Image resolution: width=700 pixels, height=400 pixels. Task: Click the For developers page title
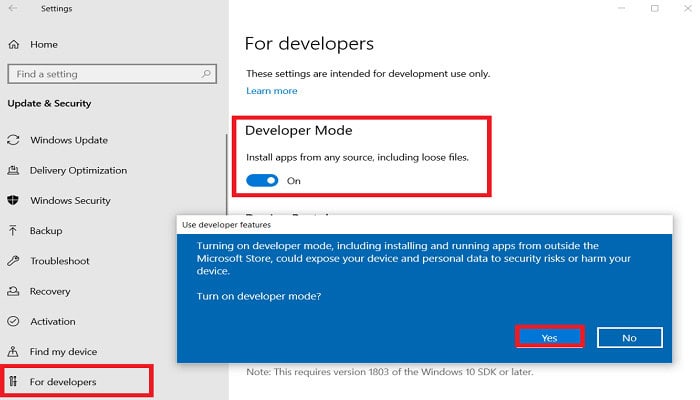[309, 44]
